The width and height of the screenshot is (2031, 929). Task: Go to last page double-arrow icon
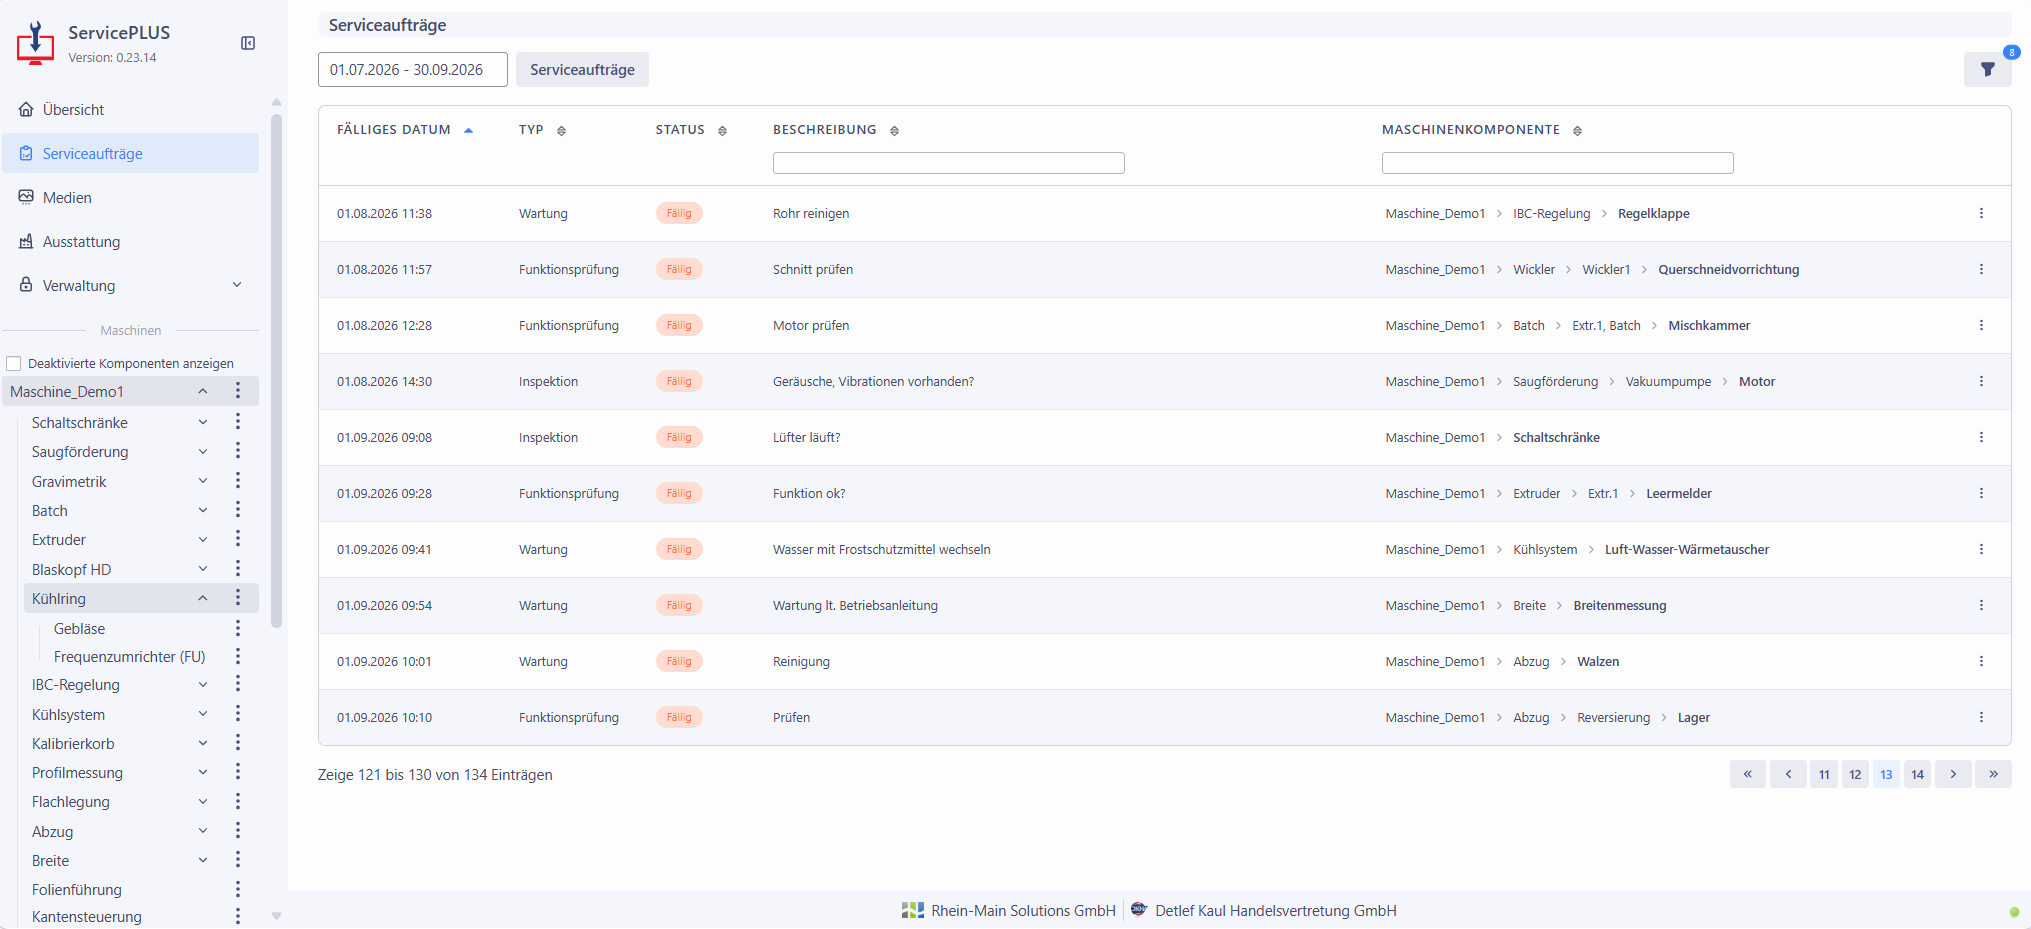[1992, 774]
